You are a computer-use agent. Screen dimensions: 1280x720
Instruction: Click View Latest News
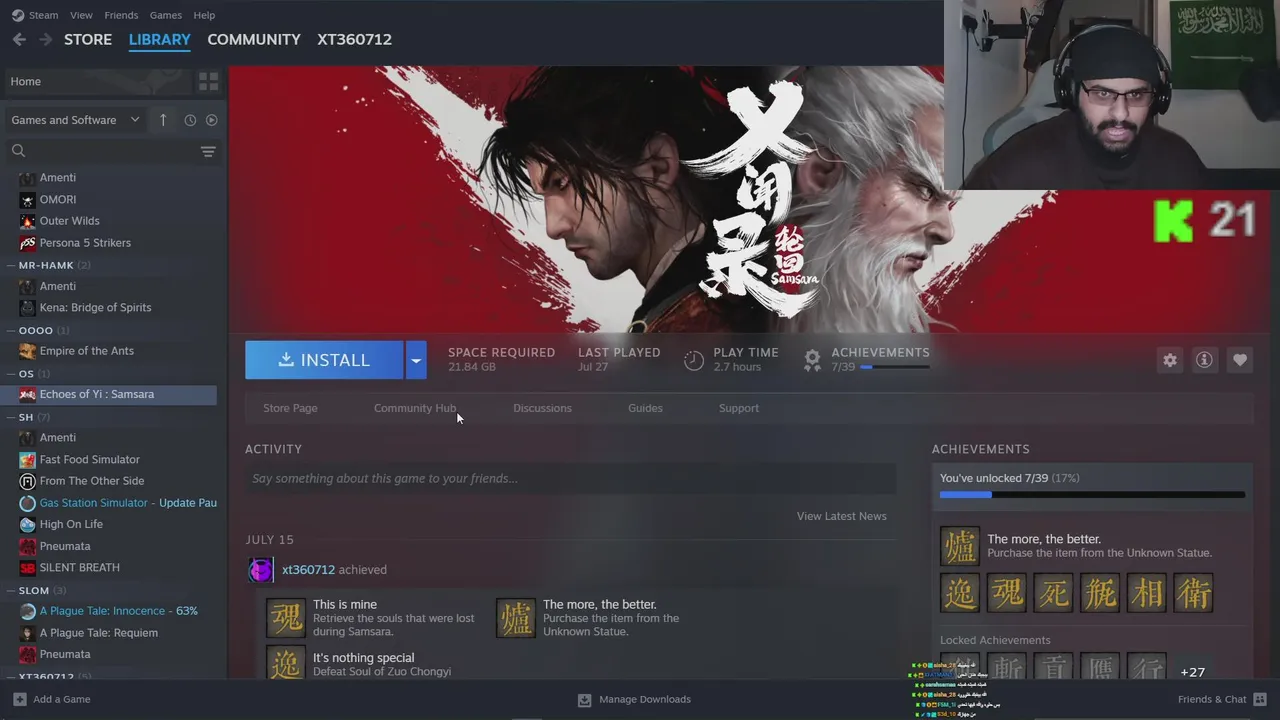point(841,516)
